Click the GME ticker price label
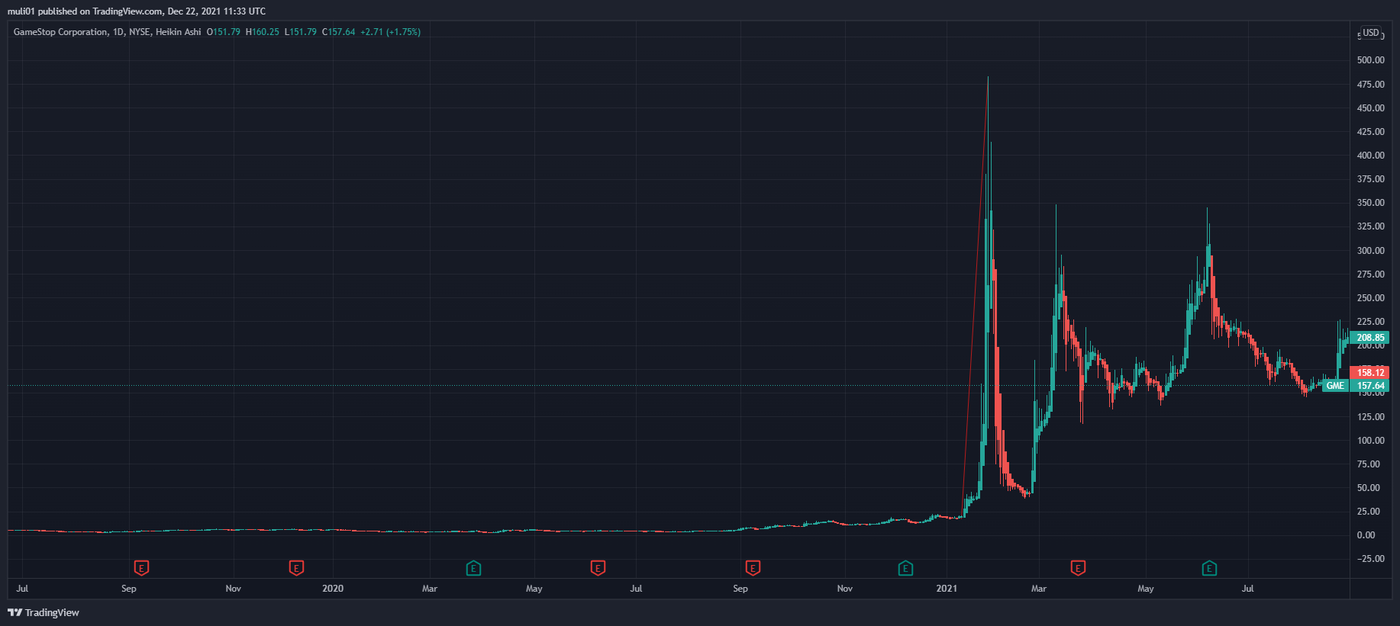Image resolution: width=1400 pixels, height=626 pixels. [x=1334, y=386]
